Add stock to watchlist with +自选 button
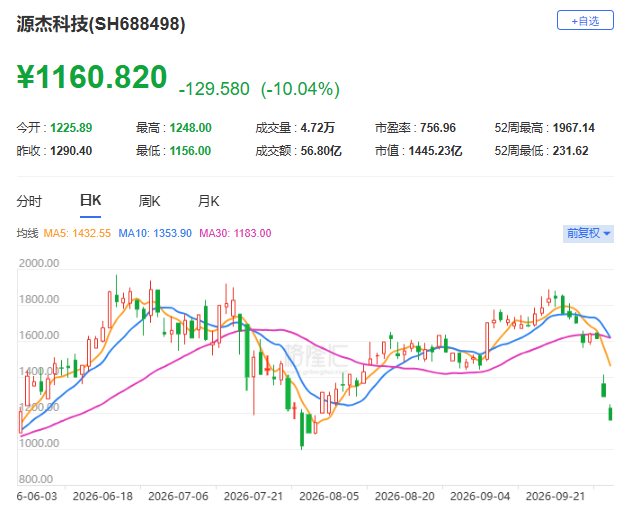This screenshot has width=624, height=506. (585, 21)
